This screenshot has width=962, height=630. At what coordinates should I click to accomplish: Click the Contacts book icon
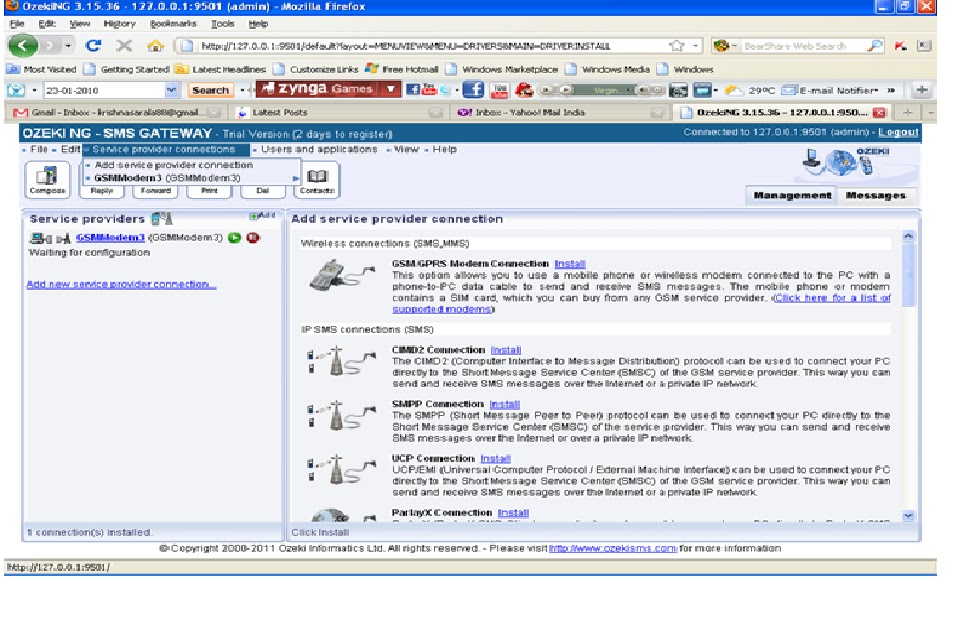click(317, 180)
